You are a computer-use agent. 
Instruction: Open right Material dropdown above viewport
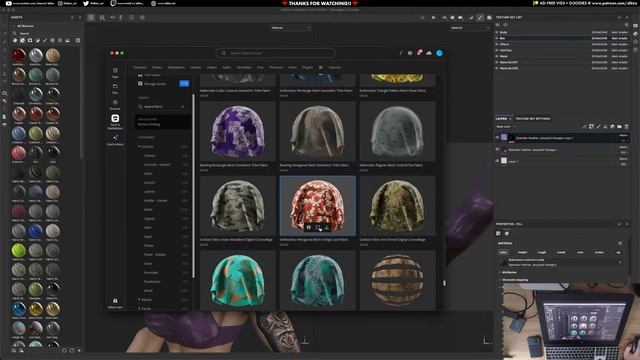470,28
